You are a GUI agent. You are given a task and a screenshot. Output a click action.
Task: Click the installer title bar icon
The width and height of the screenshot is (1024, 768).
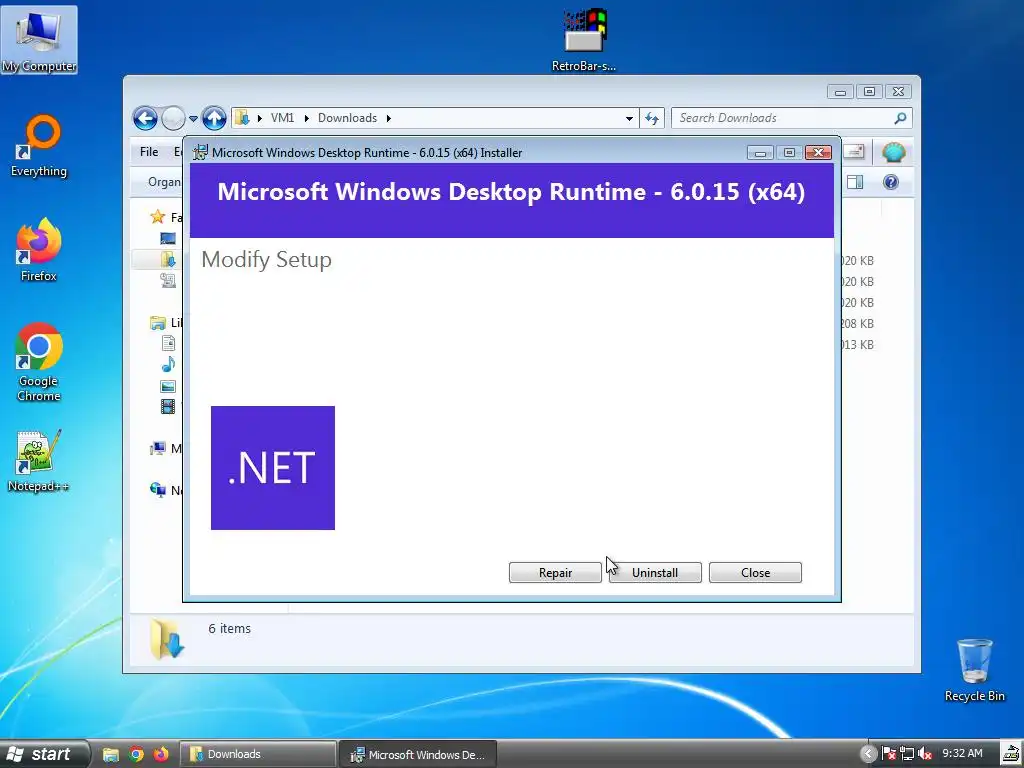(200, 153)
